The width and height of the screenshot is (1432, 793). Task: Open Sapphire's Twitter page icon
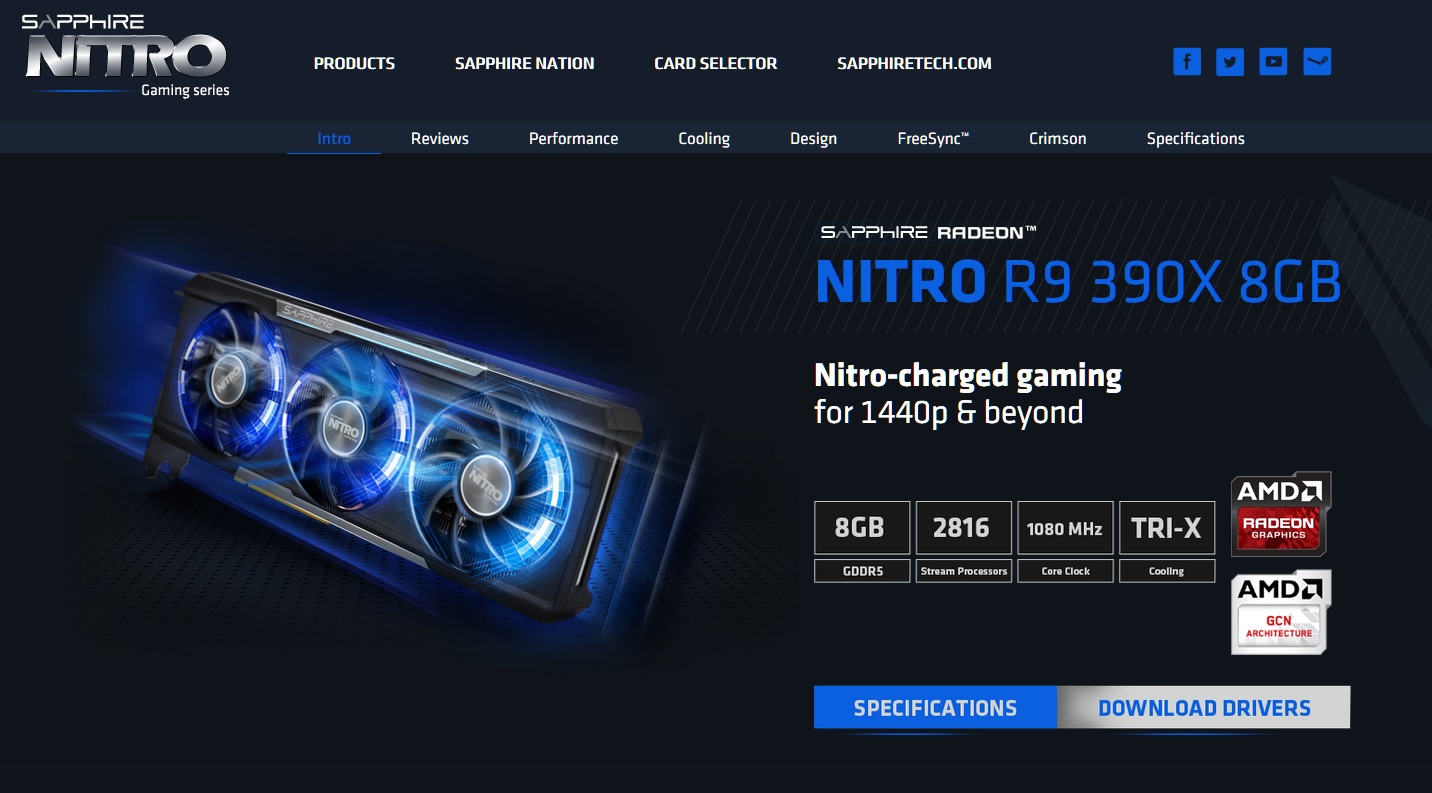(x=1230, y=62)
